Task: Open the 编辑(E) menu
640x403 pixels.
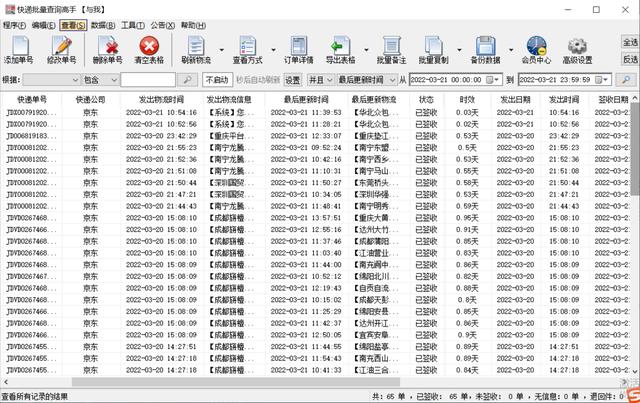Action: [x=44, y=25]
